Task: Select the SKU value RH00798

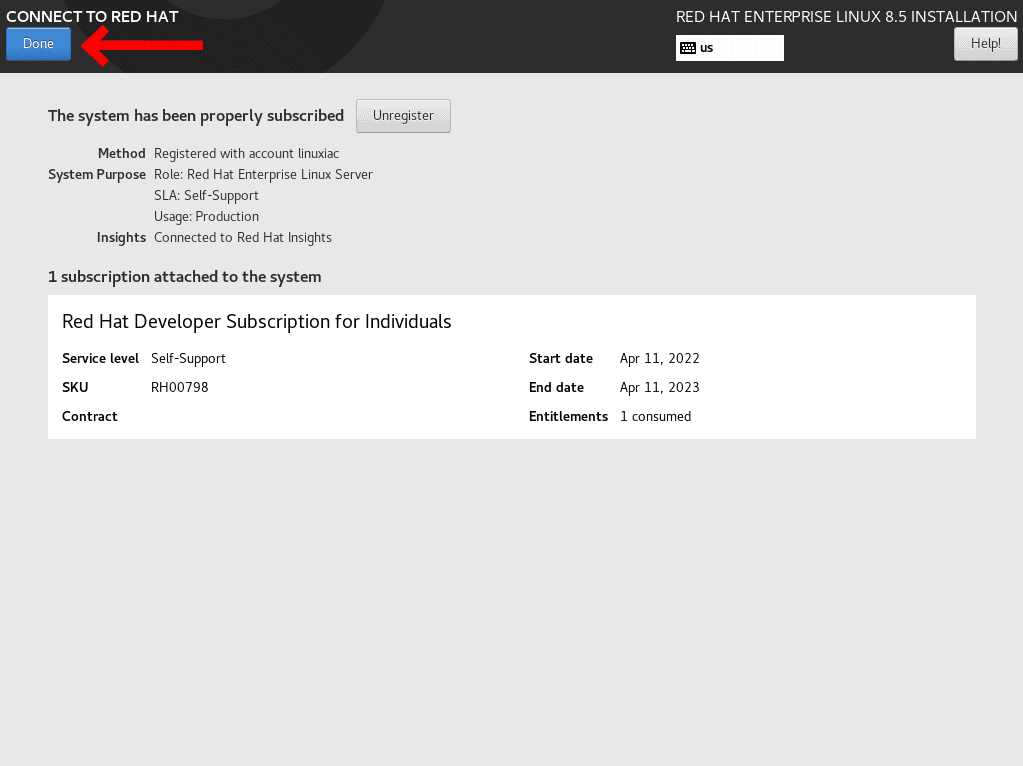Action: 179,388
